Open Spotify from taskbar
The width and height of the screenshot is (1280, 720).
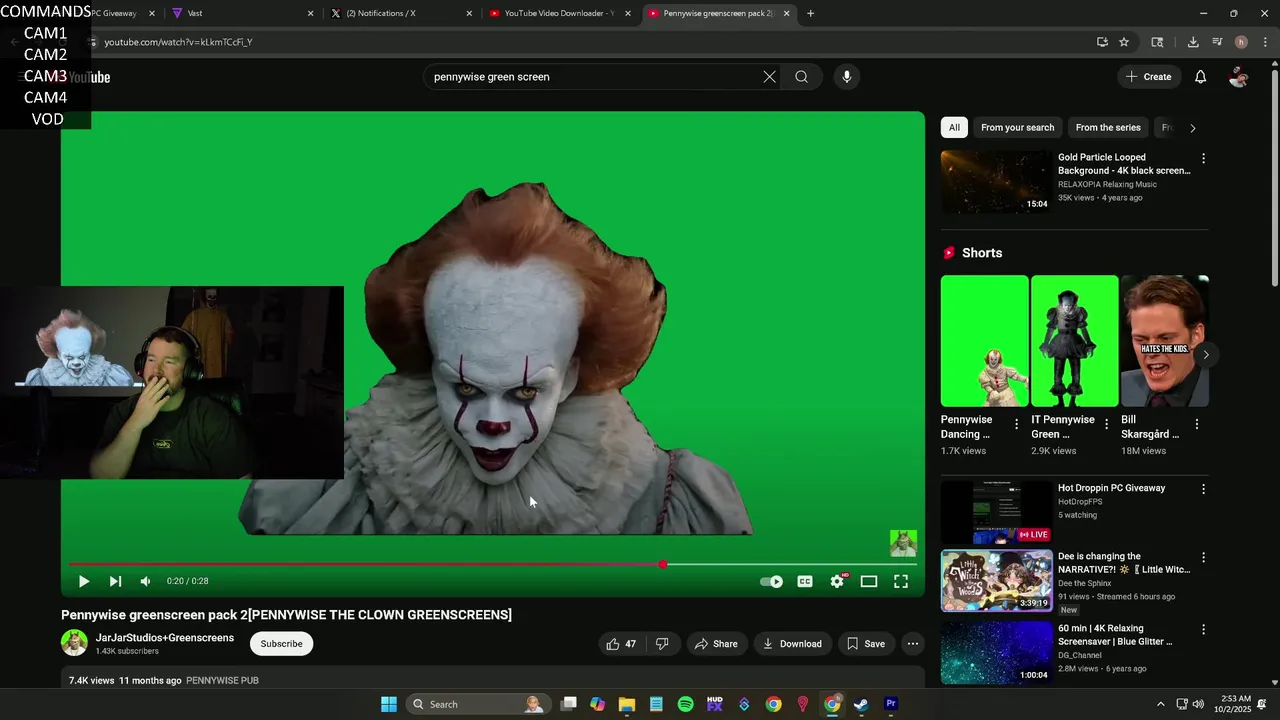point(685,704)
